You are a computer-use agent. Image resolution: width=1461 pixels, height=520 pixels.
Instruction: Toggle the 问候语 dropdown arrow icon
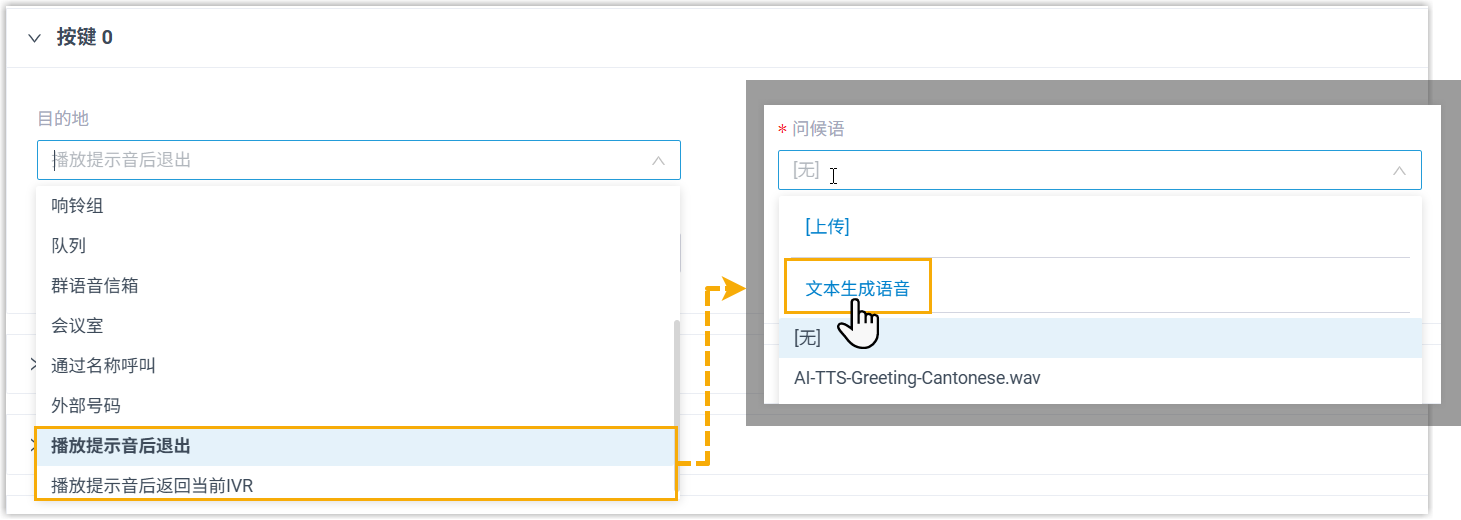pos(1399,171)
